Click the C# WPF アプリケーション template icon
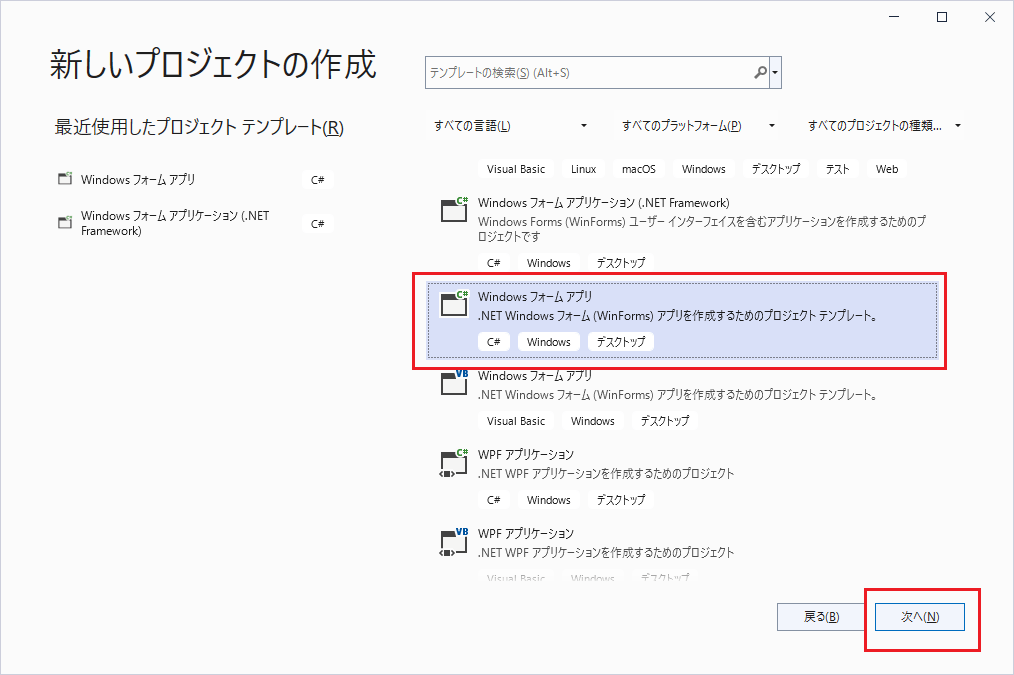 point(454,462)
